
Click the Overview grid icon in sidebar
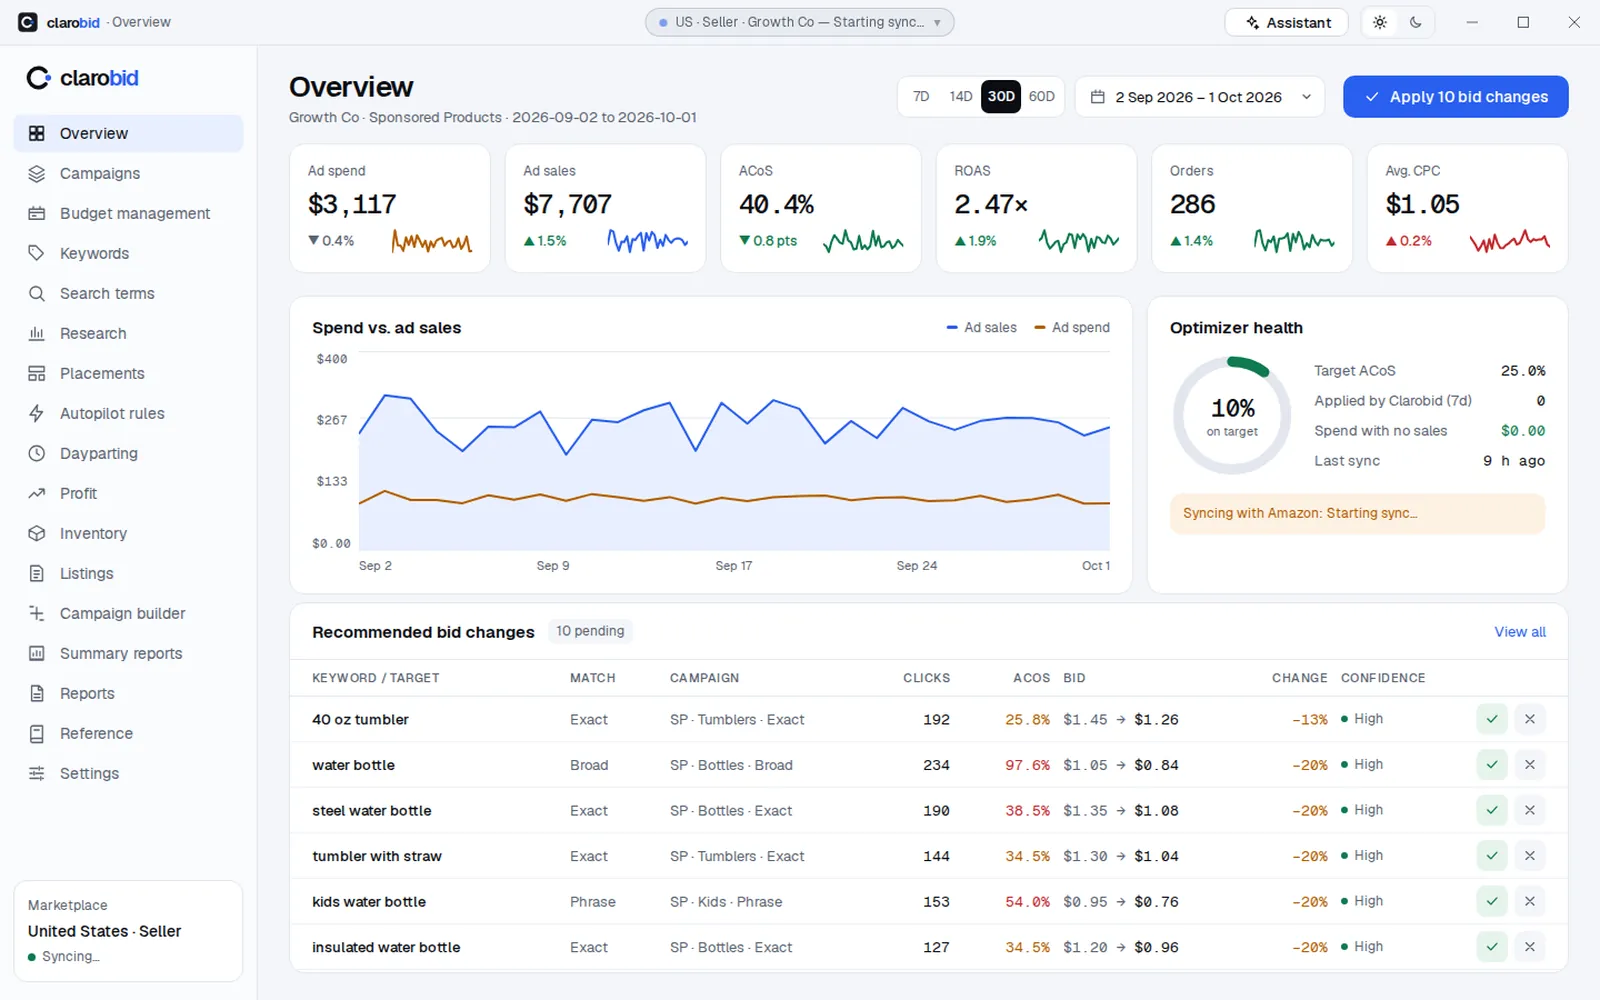[37, 133]
